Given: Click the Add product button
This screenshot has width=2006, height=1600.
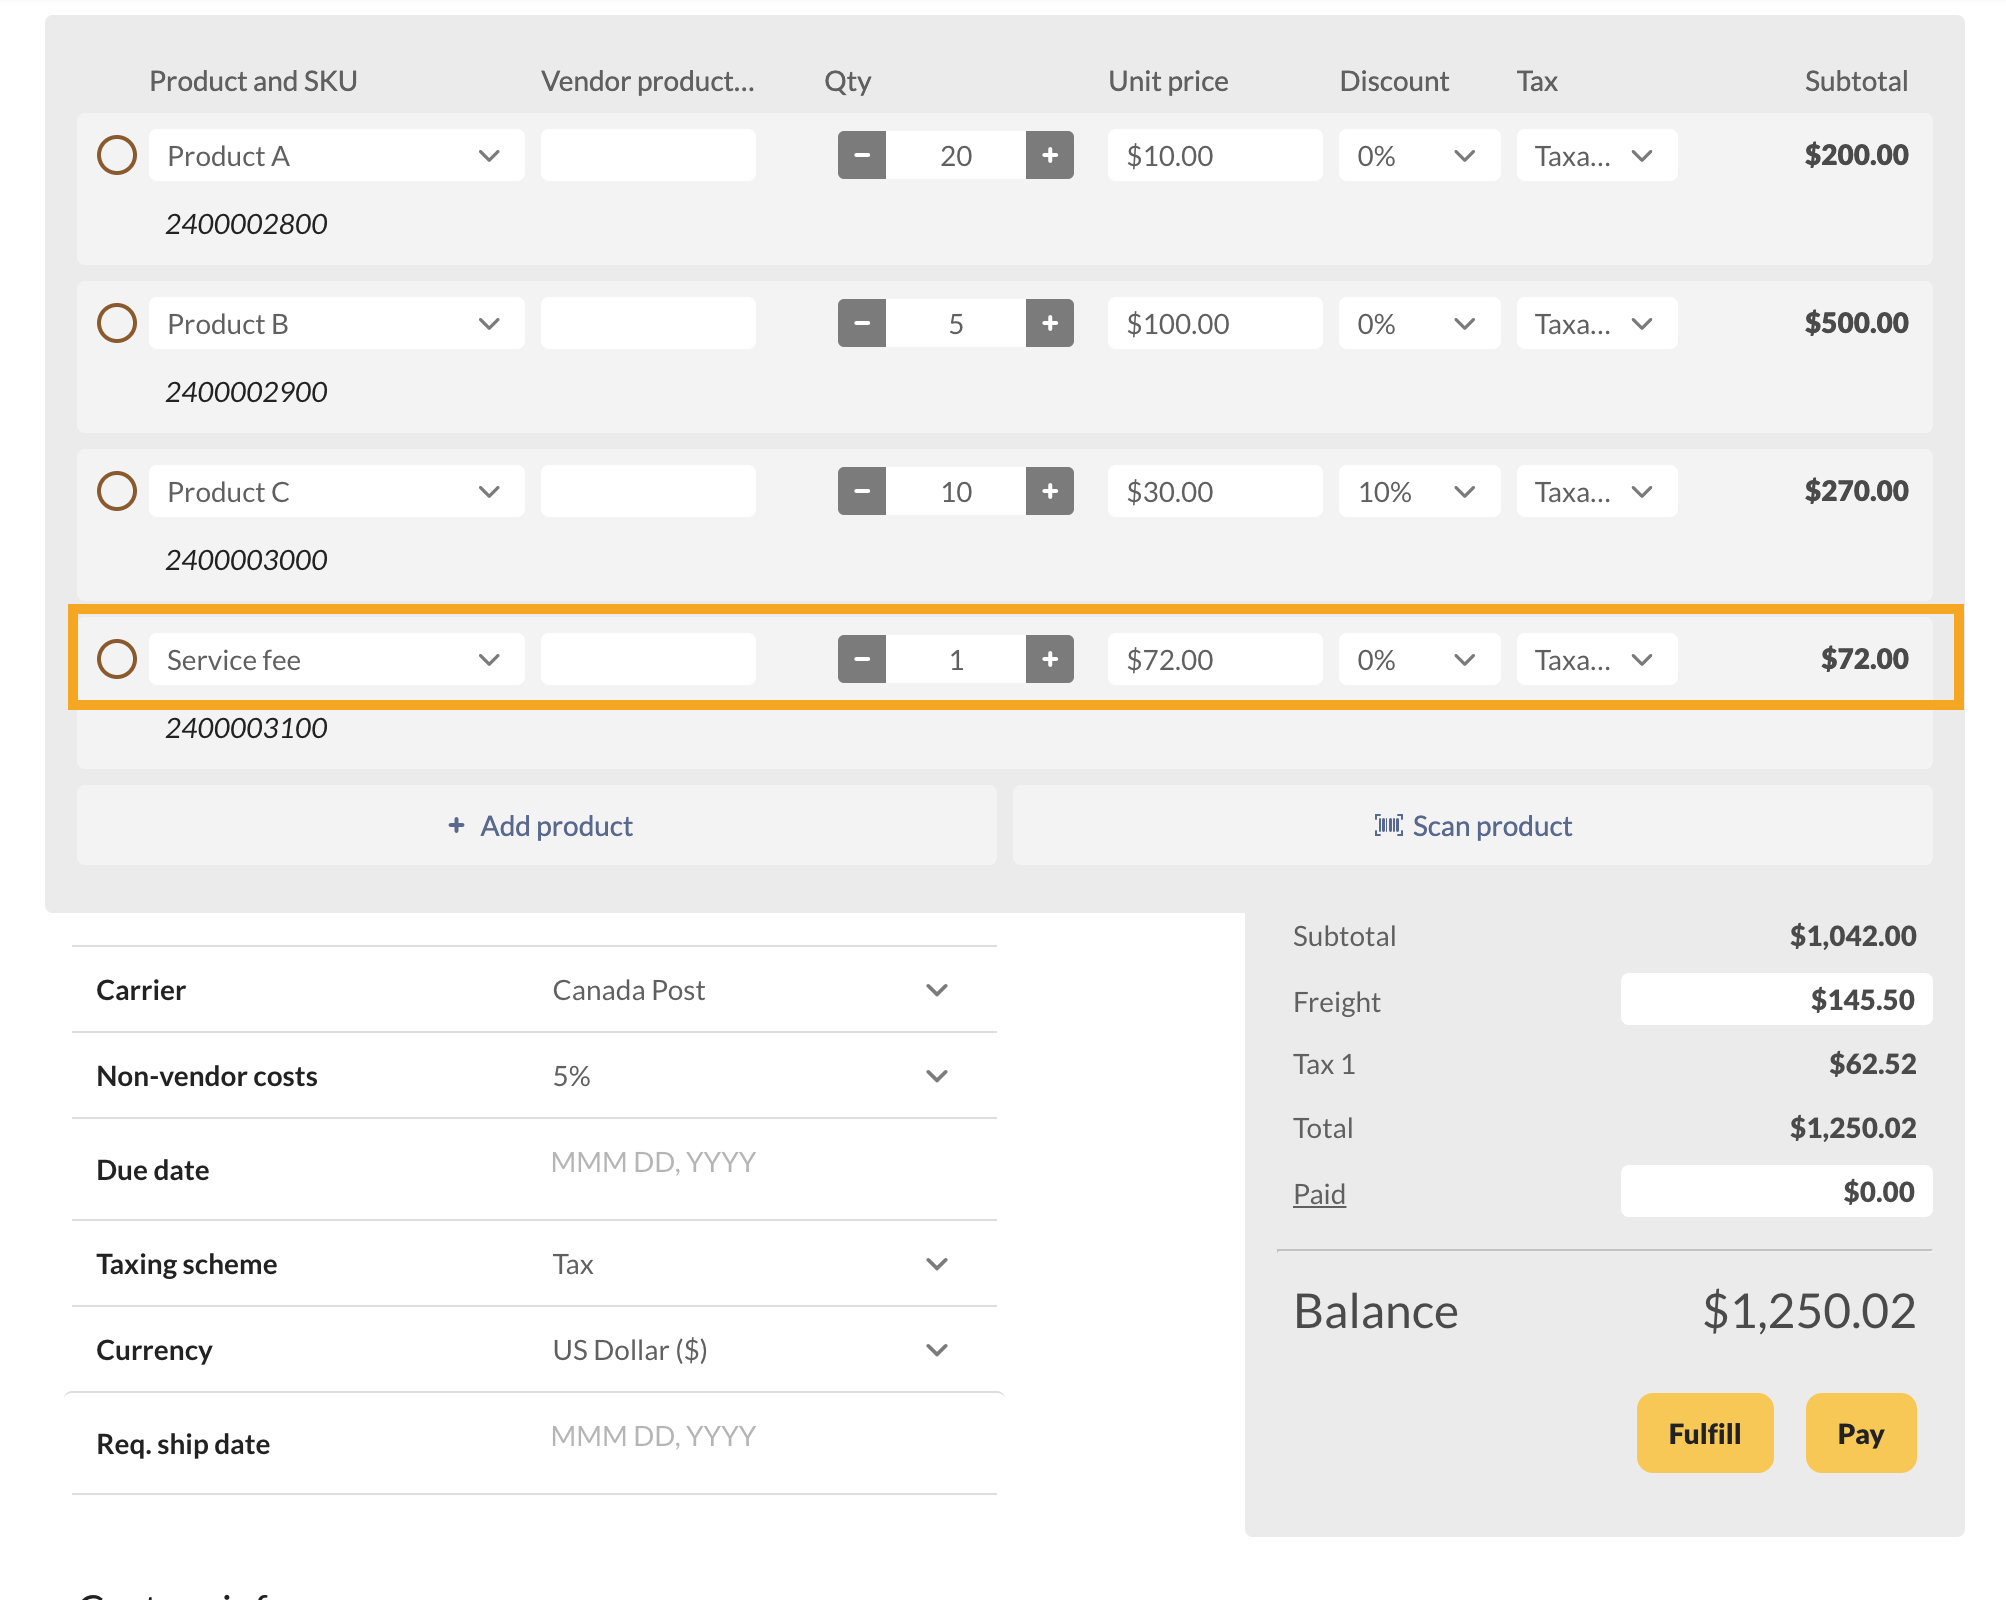Looking at the screenshot, I should click(537, 825).
